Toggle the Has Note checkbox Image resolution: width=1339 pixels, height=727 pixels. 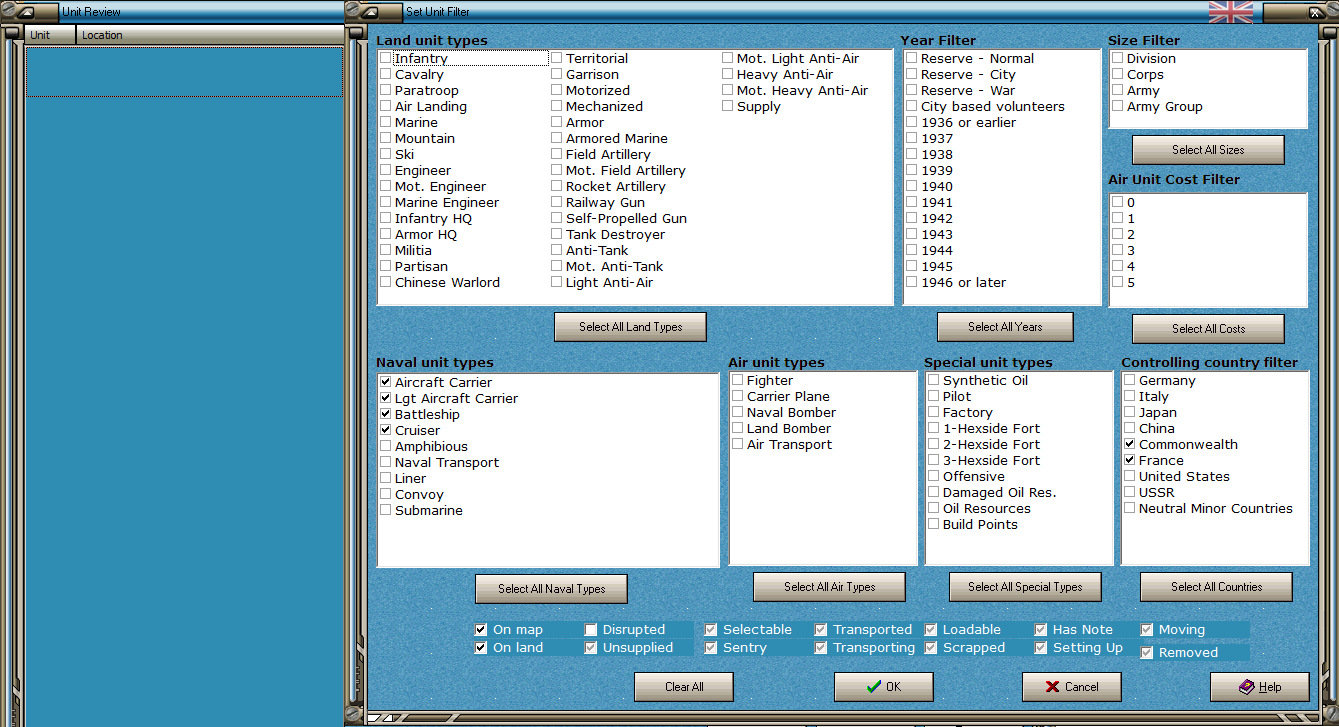coord(1041,630)
